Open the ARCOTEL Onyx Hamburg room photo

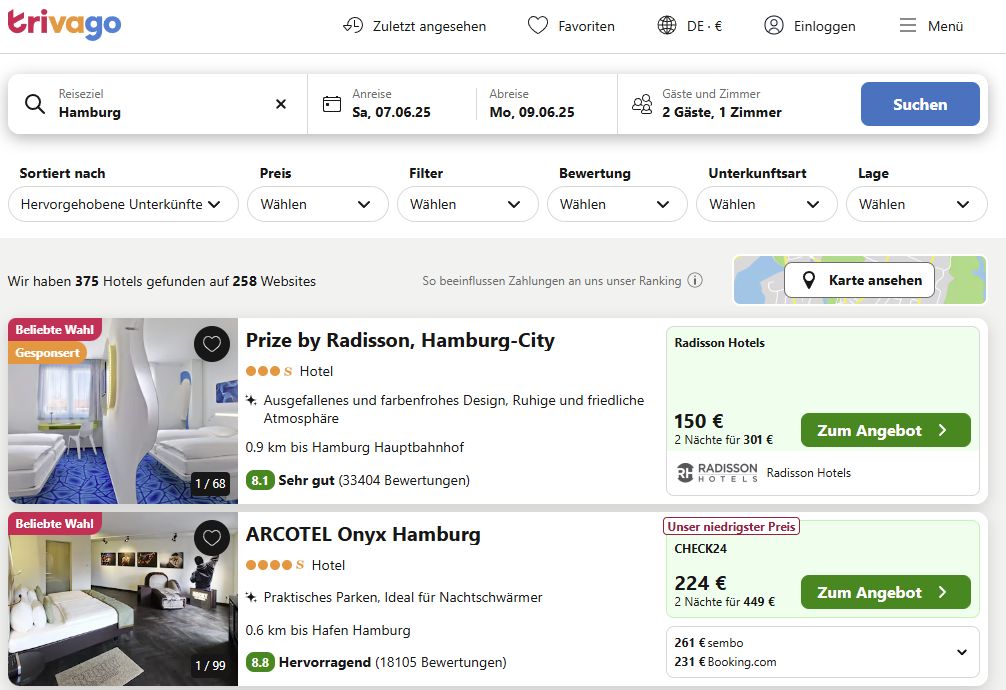123,599
